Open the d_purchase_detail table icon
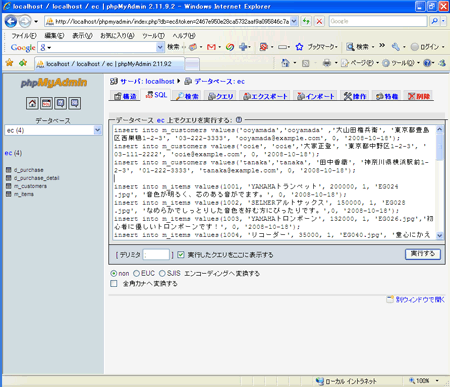 pyautogui.click(x=9, y=178)
